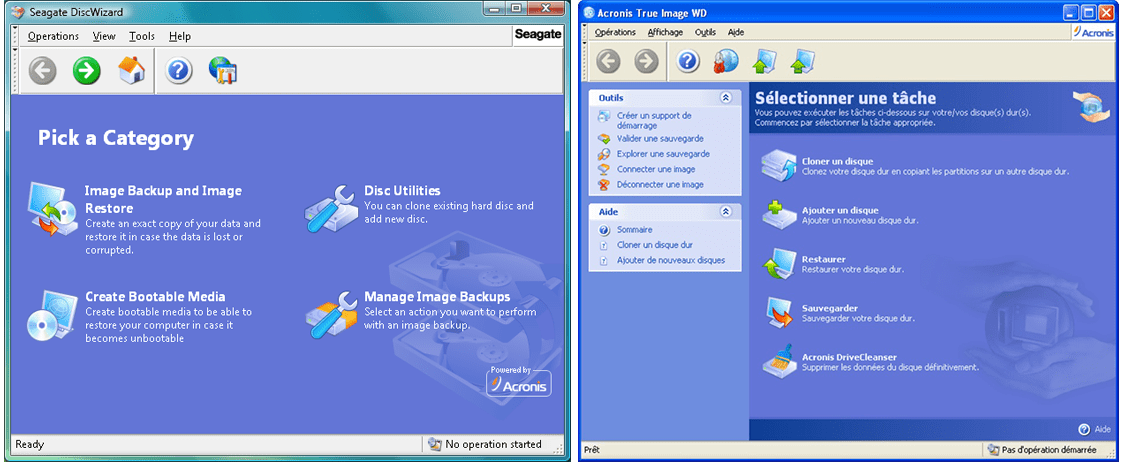Image resolution: width=1123 pixels, height=462 pixels.
Task: Go back in Seagate DiscWizard toolbar
Action: [x=43, y=70]
